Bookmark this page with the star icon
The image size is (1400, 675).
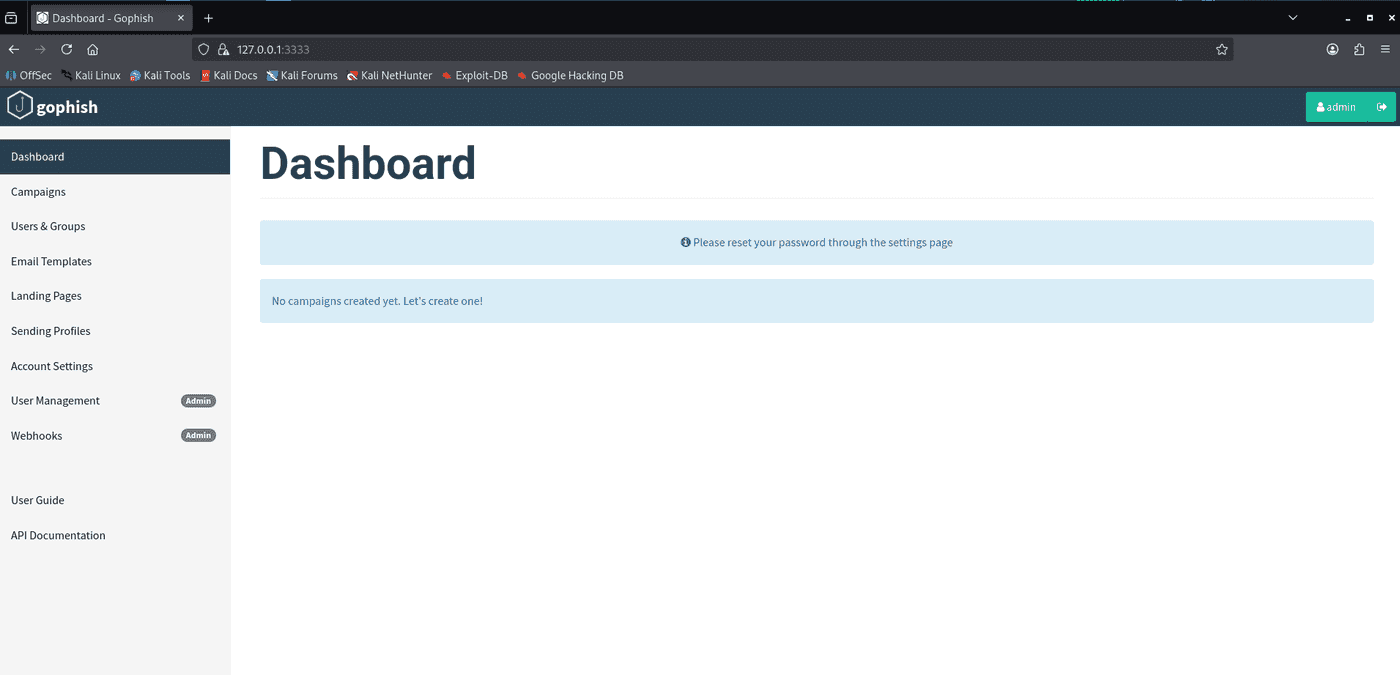[x=1221, y=49]
